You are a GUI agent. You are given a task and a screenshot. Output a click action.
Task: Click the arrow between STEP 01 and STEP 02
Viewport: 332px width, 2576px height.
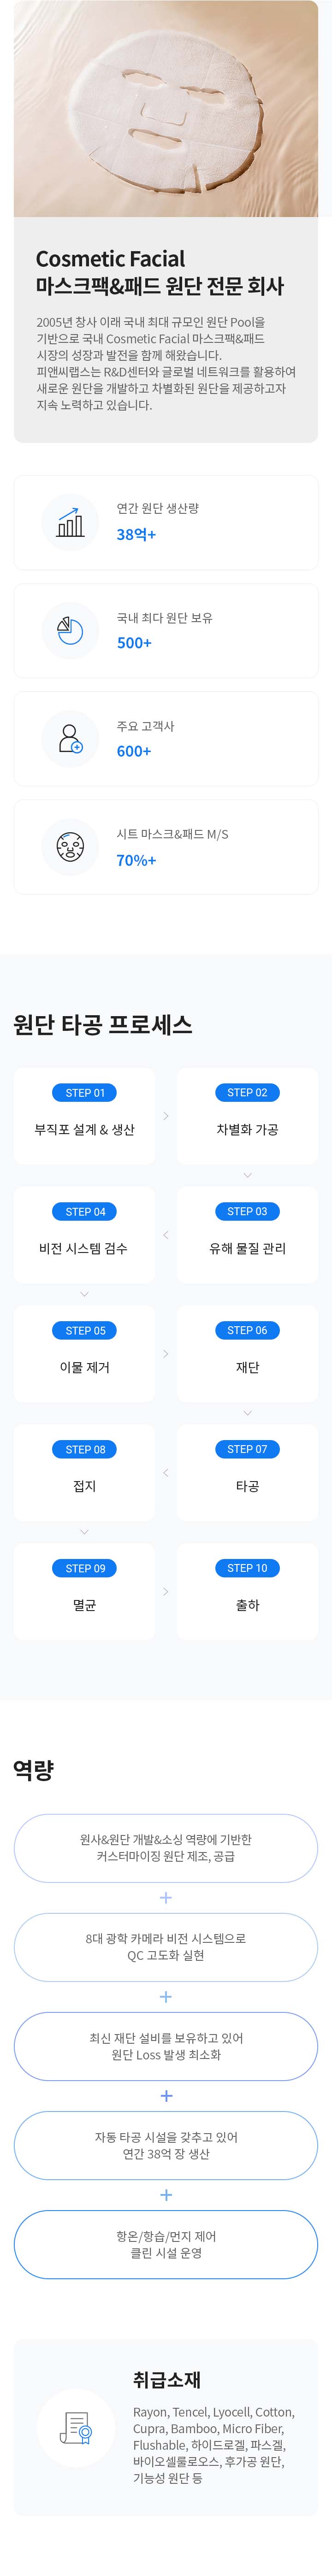pyautogui.click(x=166, y=1115)
